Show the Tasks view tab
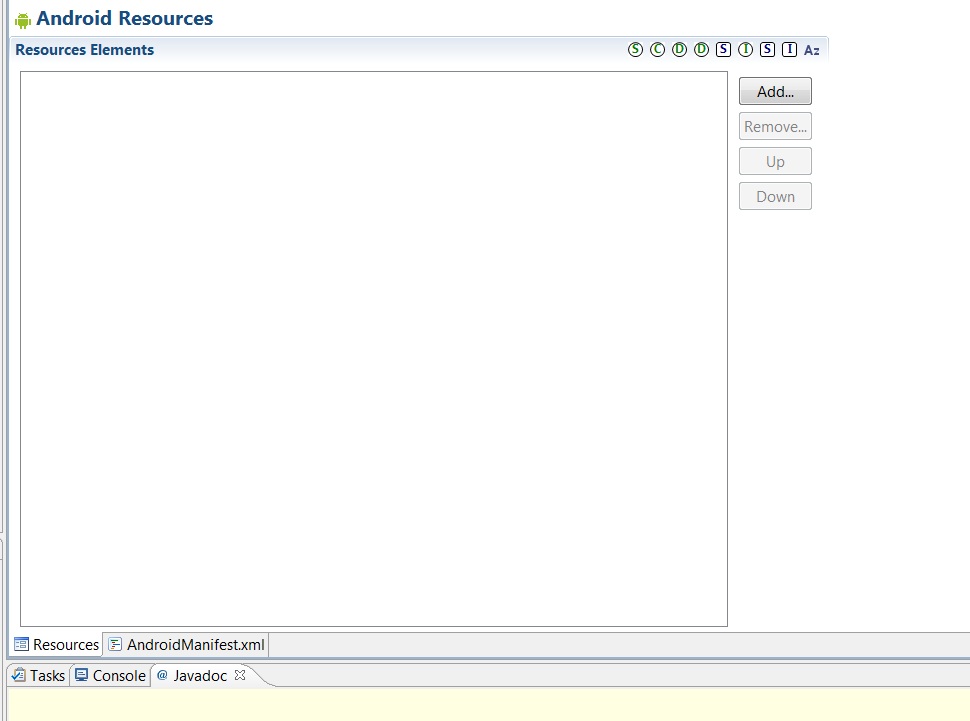970x721 pixels. pyautogui.click(x=38, y=675)
